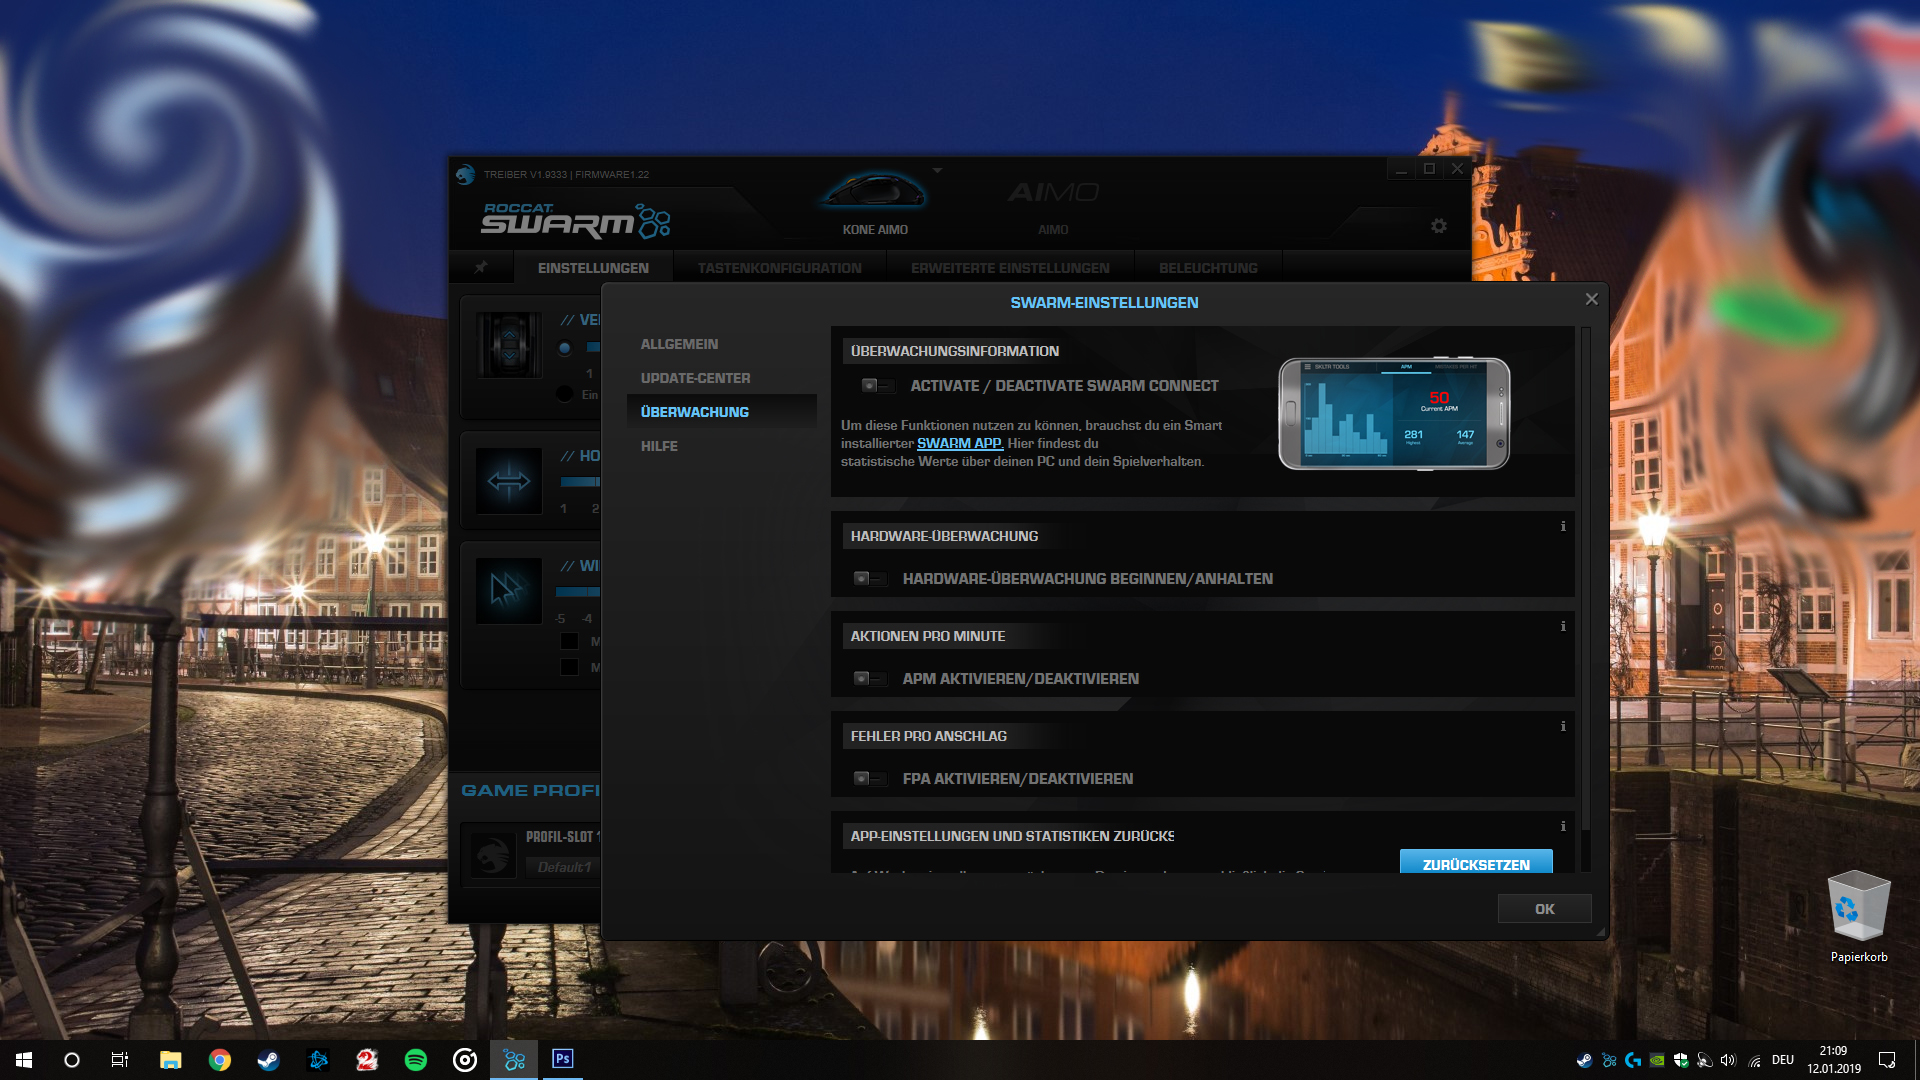The height and width of the screenshot is (1080, 1920).
Task: Open Spotify from the taskbar
Action: tap(416, 1060)
